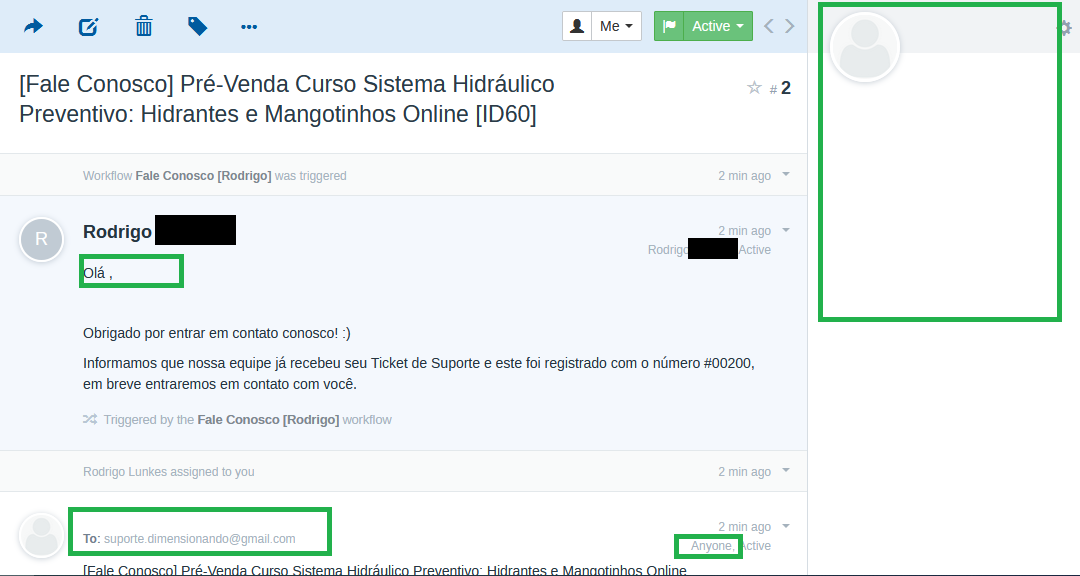
Task: Add a note with the pencil icon
Action: 89,26
